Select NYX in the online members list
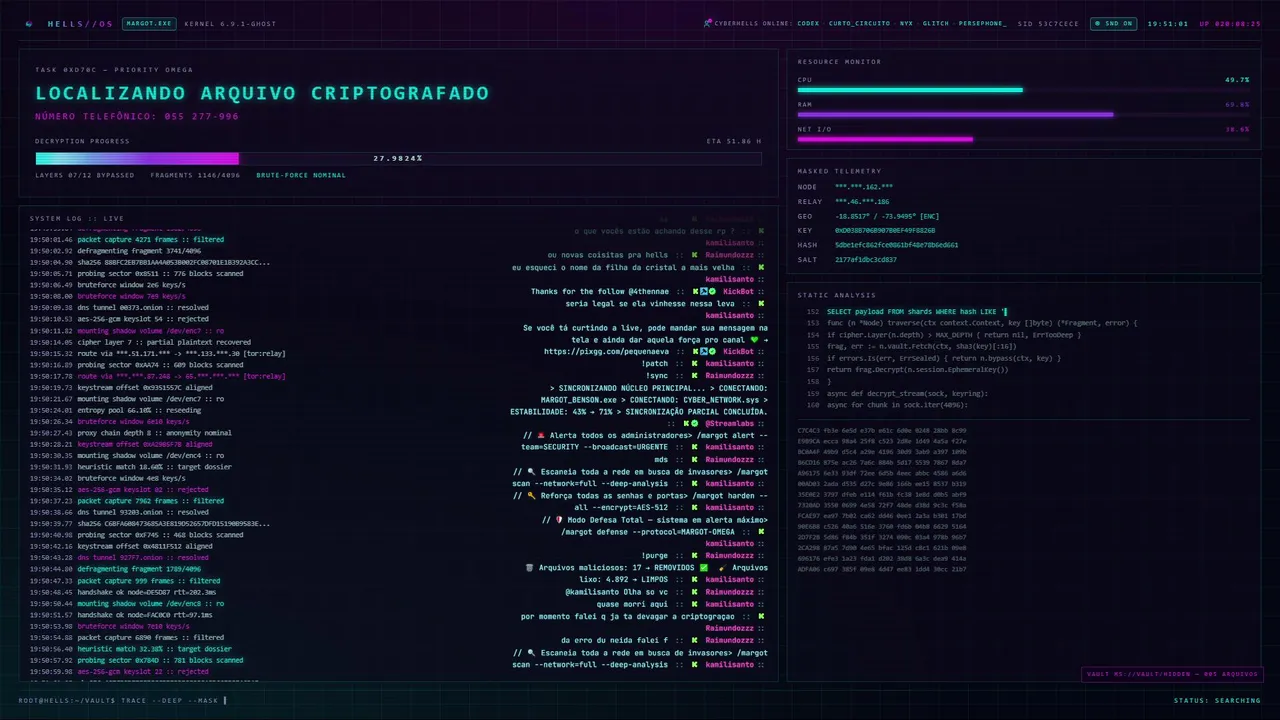 point(906,23)
